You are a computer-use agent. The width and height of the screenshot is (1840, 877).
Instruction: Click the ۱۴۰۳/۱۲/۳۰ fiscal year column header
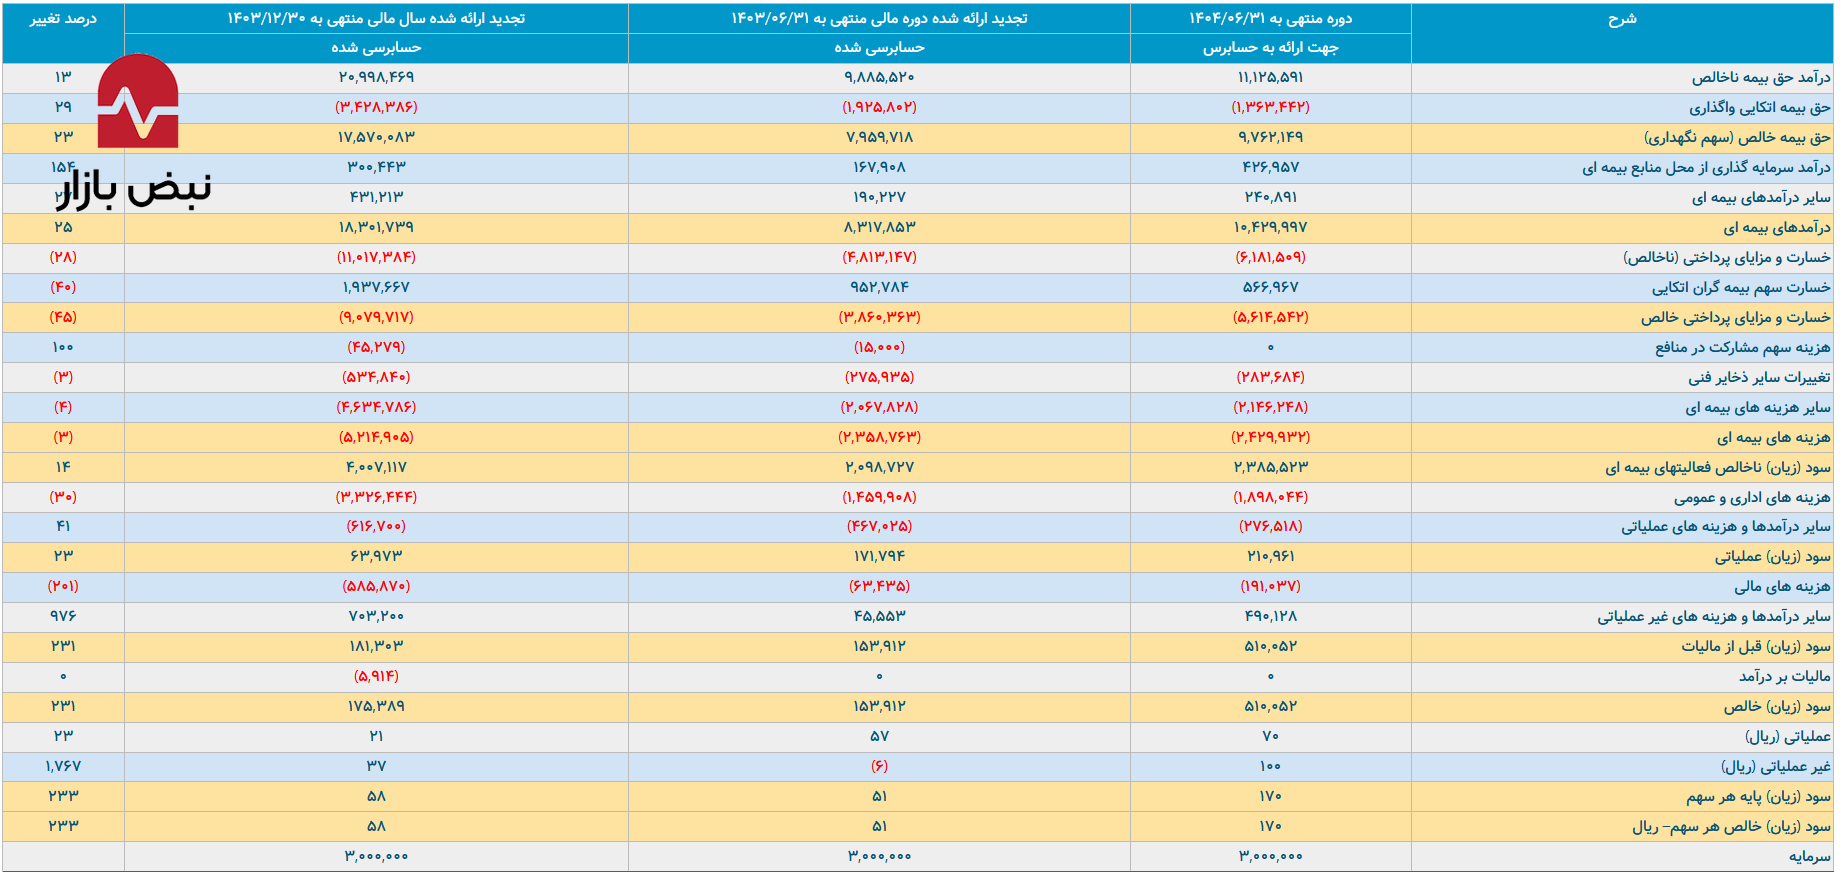(376, 19)
